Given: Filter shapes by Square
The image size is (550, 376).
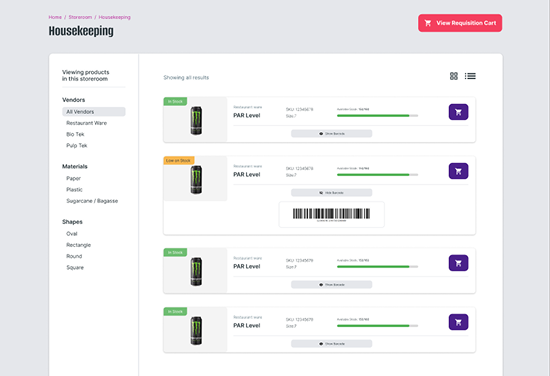Looking at the screenshot, I should pyautogui.click(x=75, y=268).
